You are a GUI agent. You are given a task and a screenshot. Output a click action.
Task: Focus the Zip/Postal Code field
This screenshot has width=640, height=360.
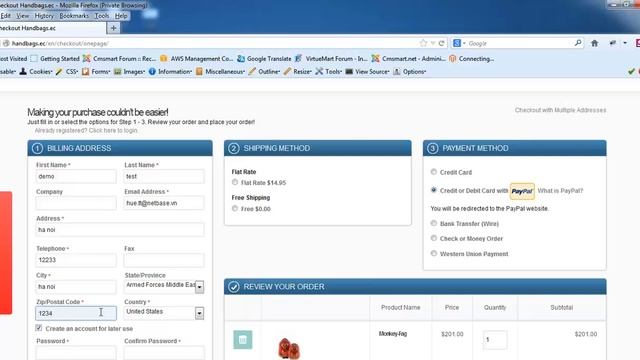[76, 313]
